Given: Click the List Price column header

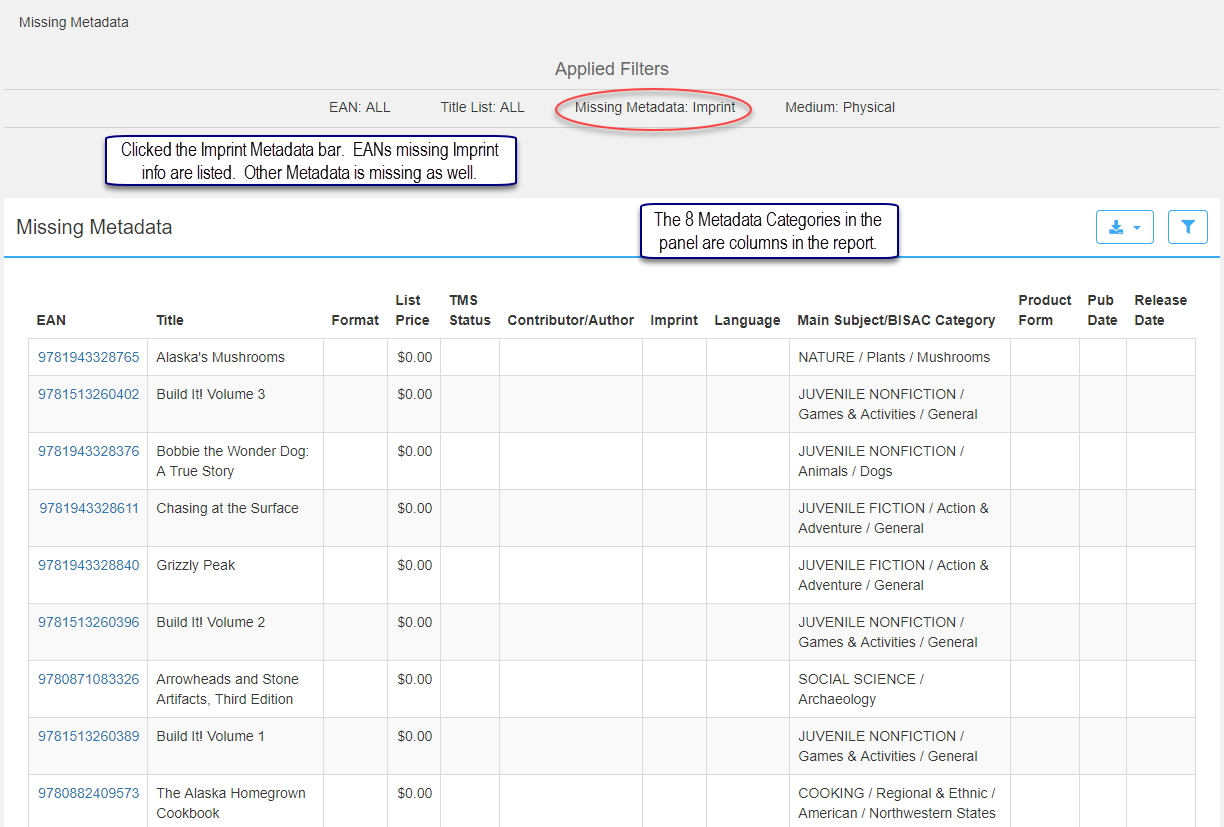Looking at the screenshot, I should 412,310.
